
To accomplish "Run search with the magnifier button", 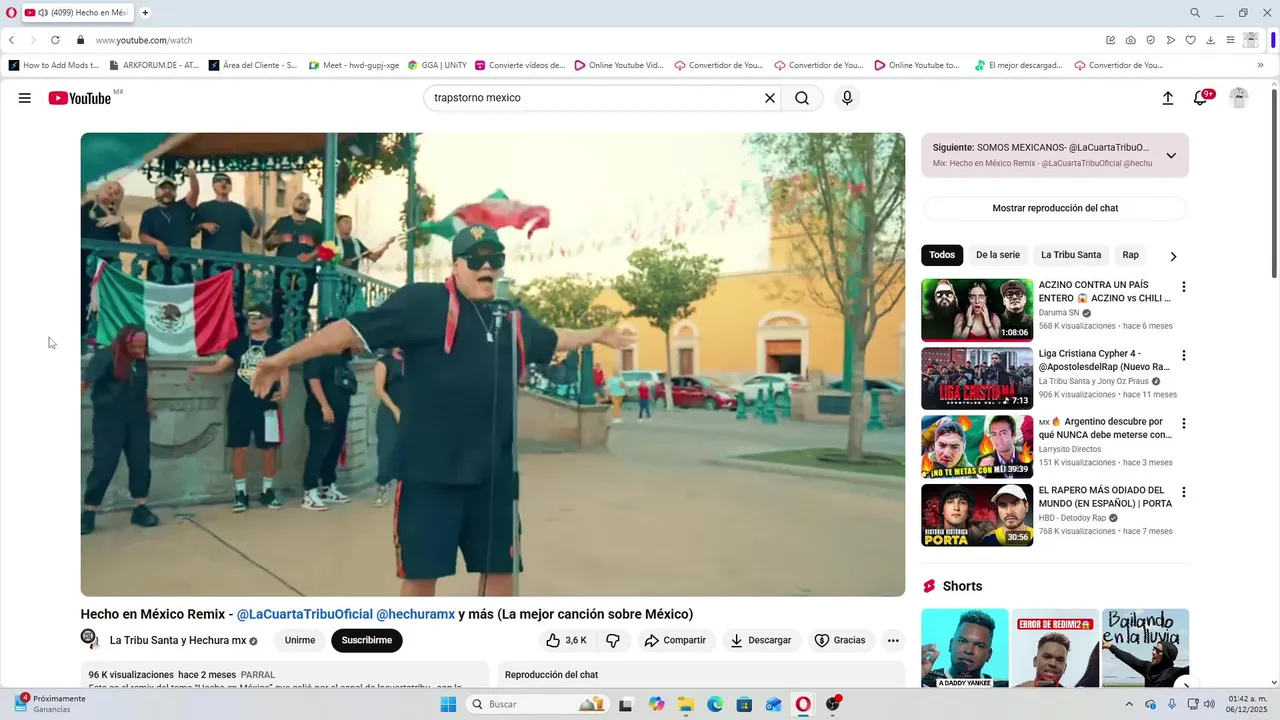I will tap(802, 98).
